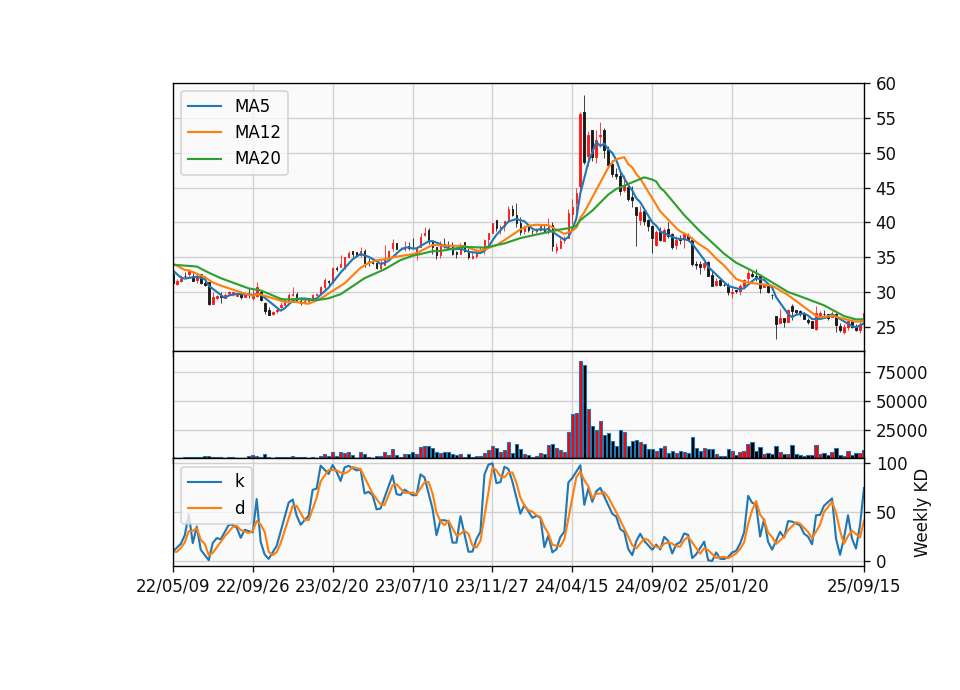Click the 23/07/10 date tick label
This screenshot has width=960, height=690.
tap(412, 587)
